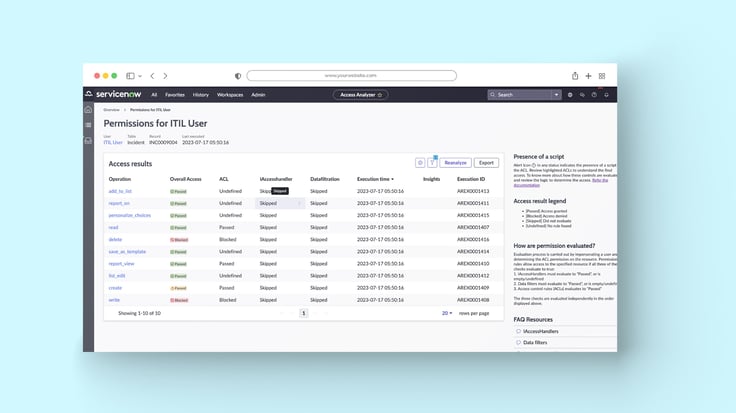Viewport: 736px width, 413px height.
Task: Focus the browser address bar
Action: (352, 76)
